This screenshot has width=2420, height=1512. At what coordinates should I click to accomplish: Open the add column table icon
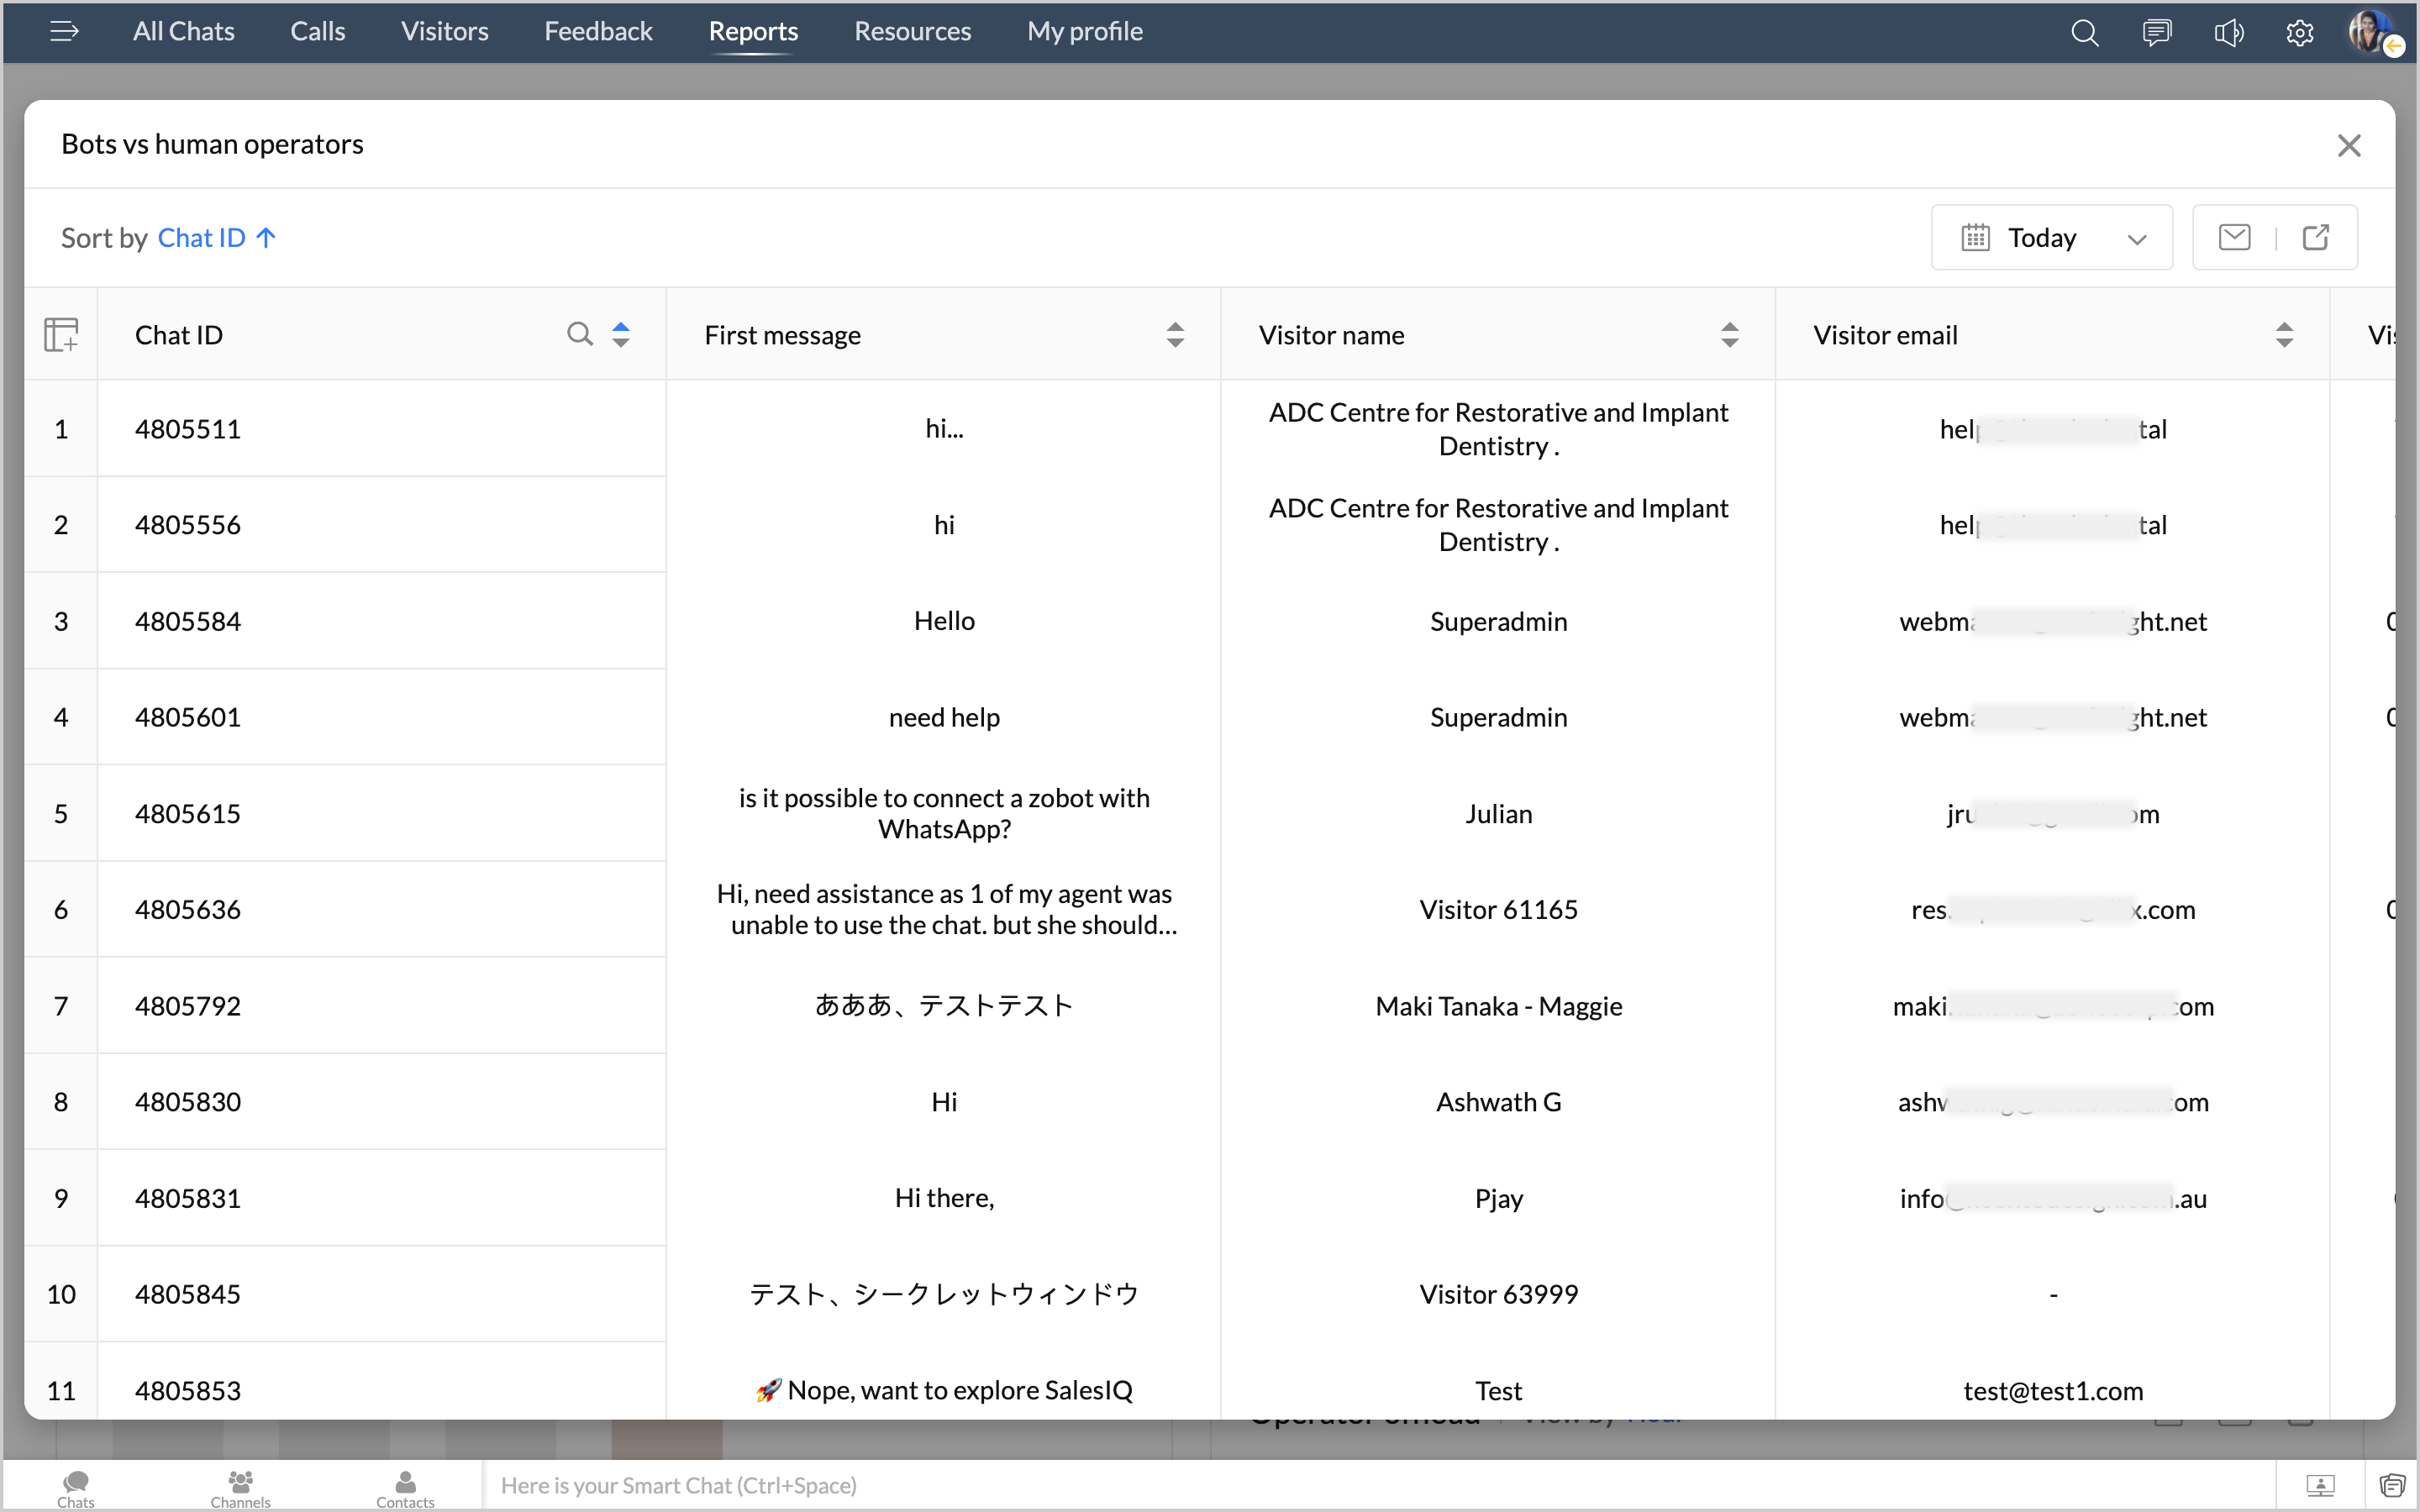pos(61,335)
